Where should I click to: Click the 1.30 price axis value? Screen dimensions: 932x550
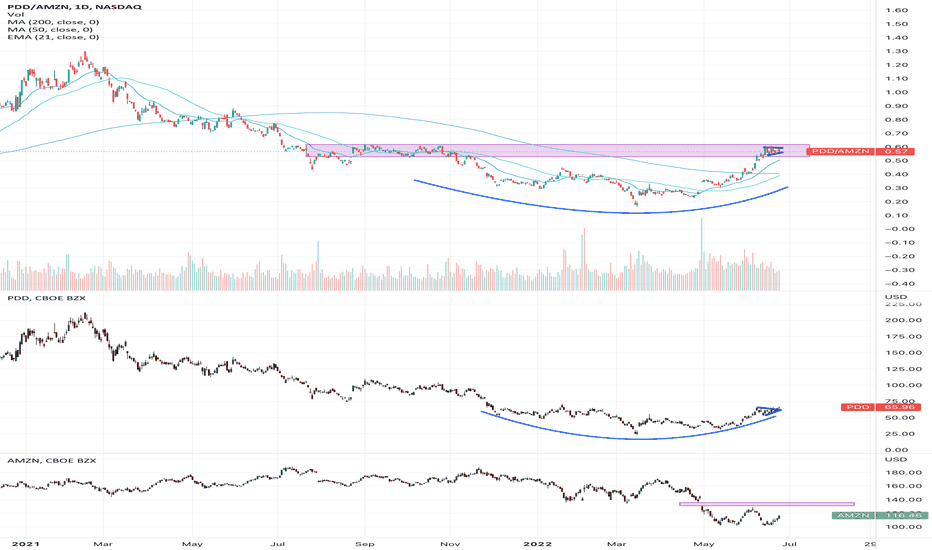tap(896, 51)
